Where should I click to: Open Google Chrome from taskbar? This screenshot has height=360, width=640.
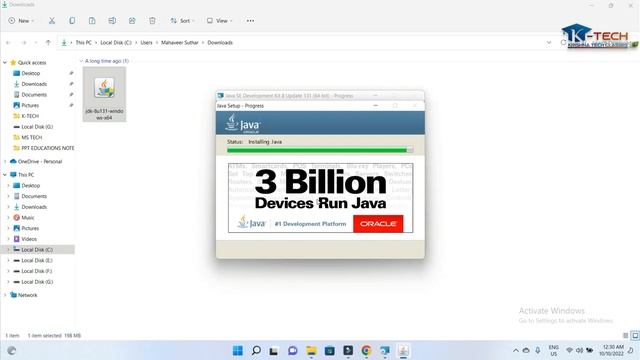coord(367,351)
